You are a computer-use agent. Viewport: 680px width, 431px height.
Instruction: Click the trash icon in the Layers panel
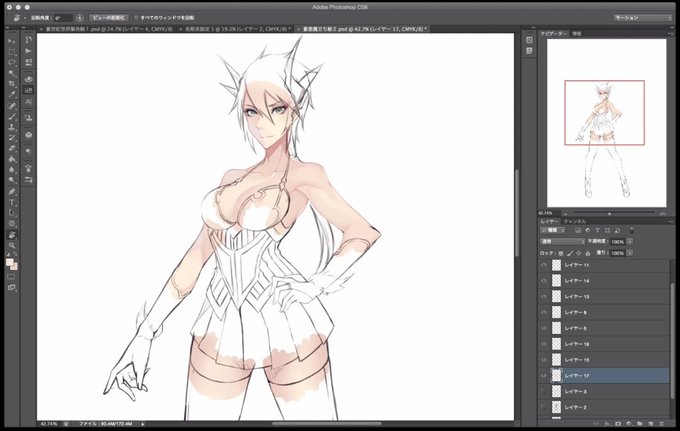pyautogui.click(x=662, y=424)
